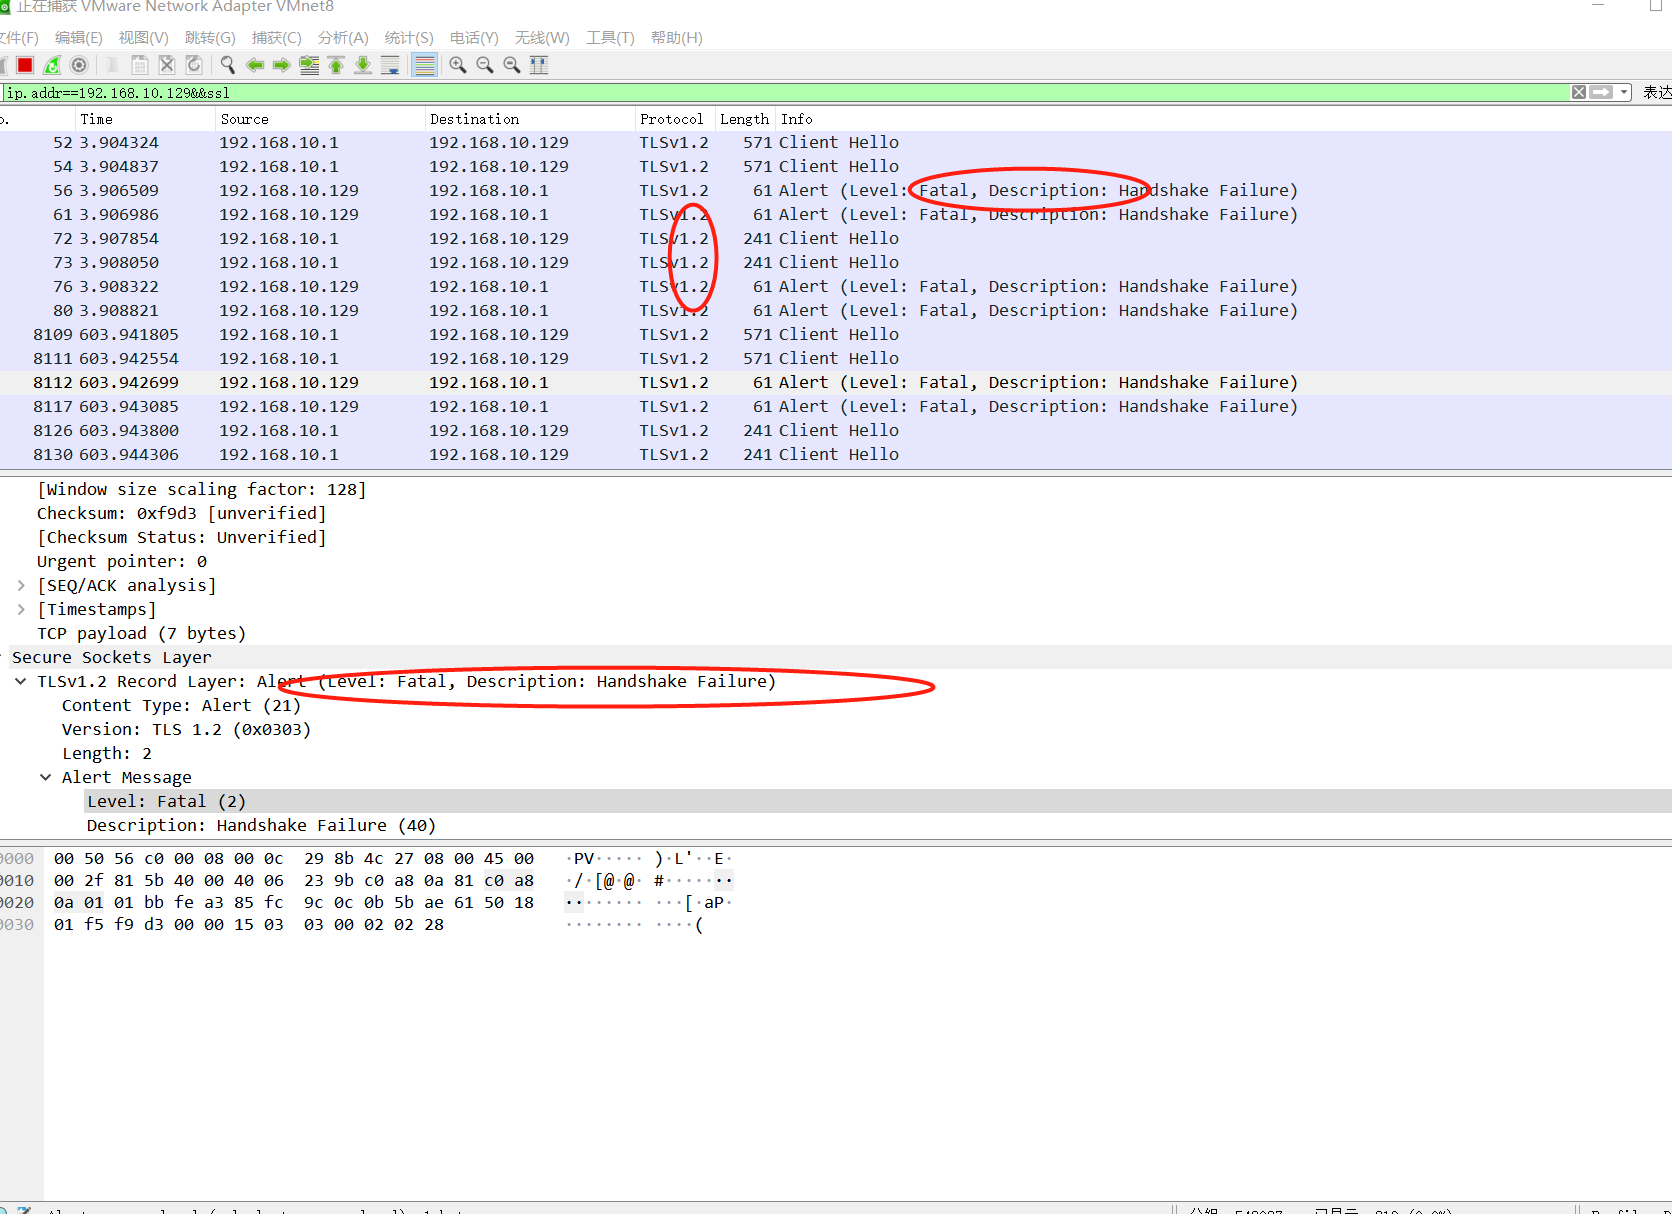Toggle packet colorization
Image resolution: width=1672 pixels, height=1214 pixels.
[424, 65]
